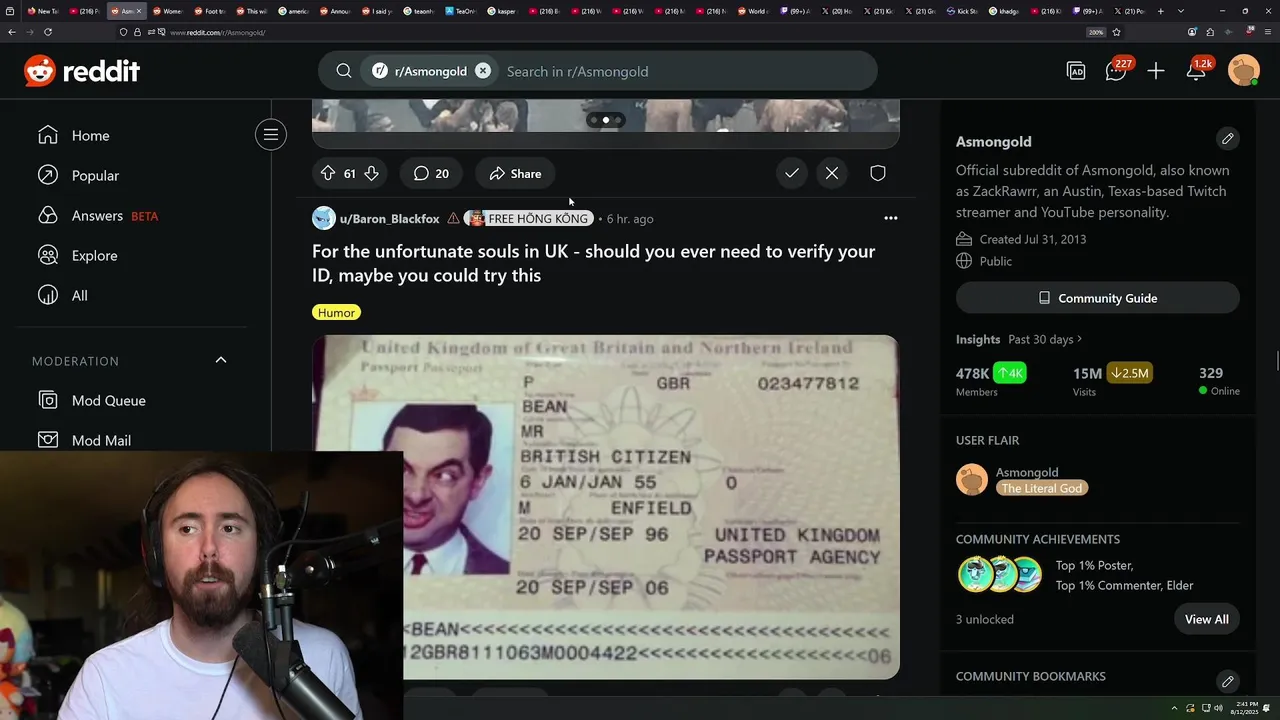The height and width of the screenshot is (720, 1280).
Task: Click the Humor post flair tag
Action: coord(336,312)
